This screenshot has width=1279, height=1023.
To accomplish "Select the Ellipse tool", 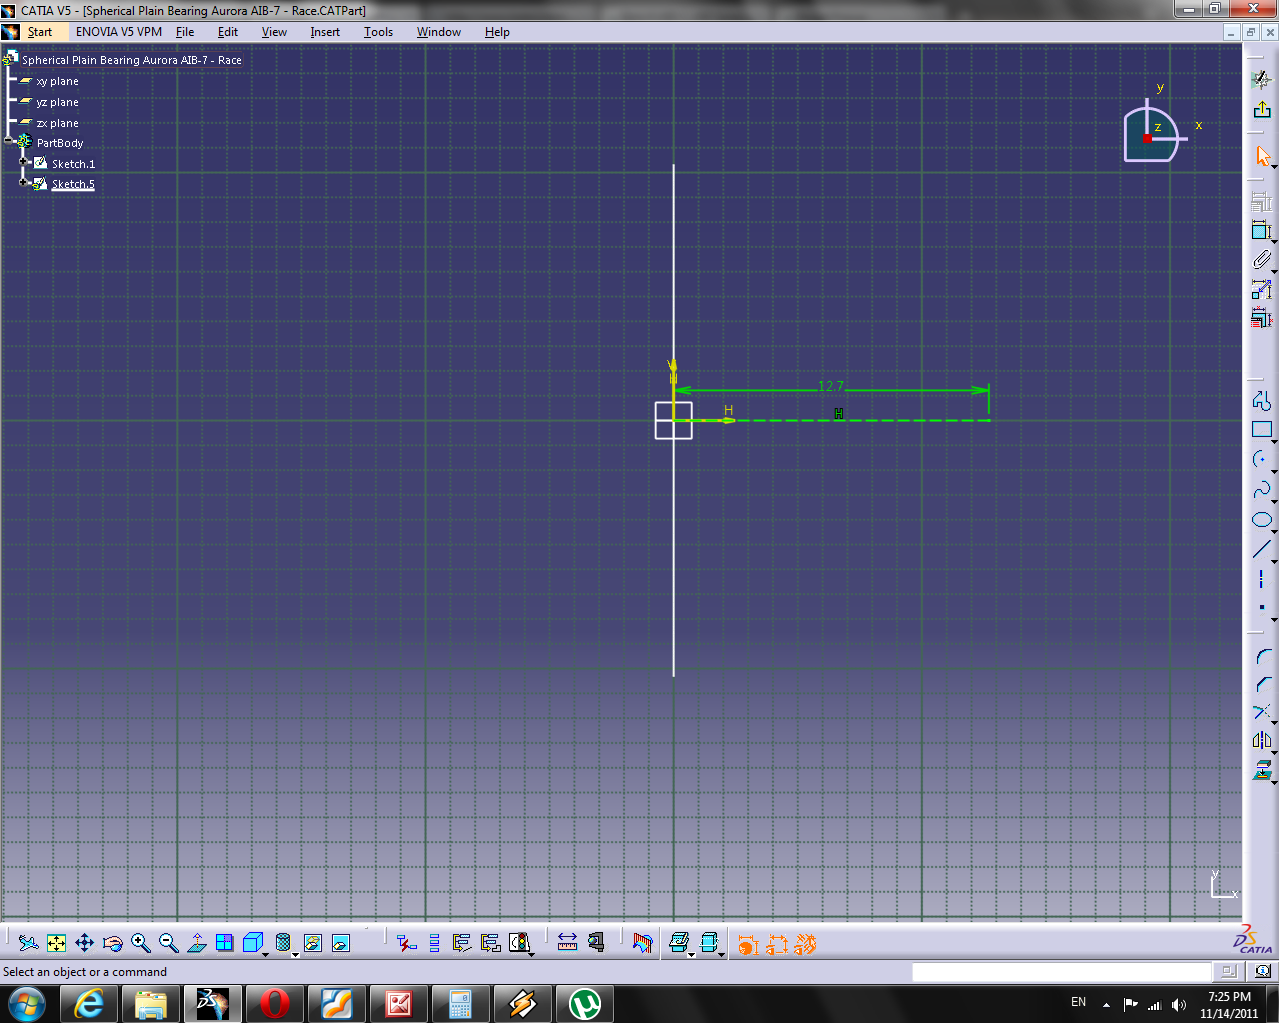I will pyautogui.click(x=1261, y=520).
